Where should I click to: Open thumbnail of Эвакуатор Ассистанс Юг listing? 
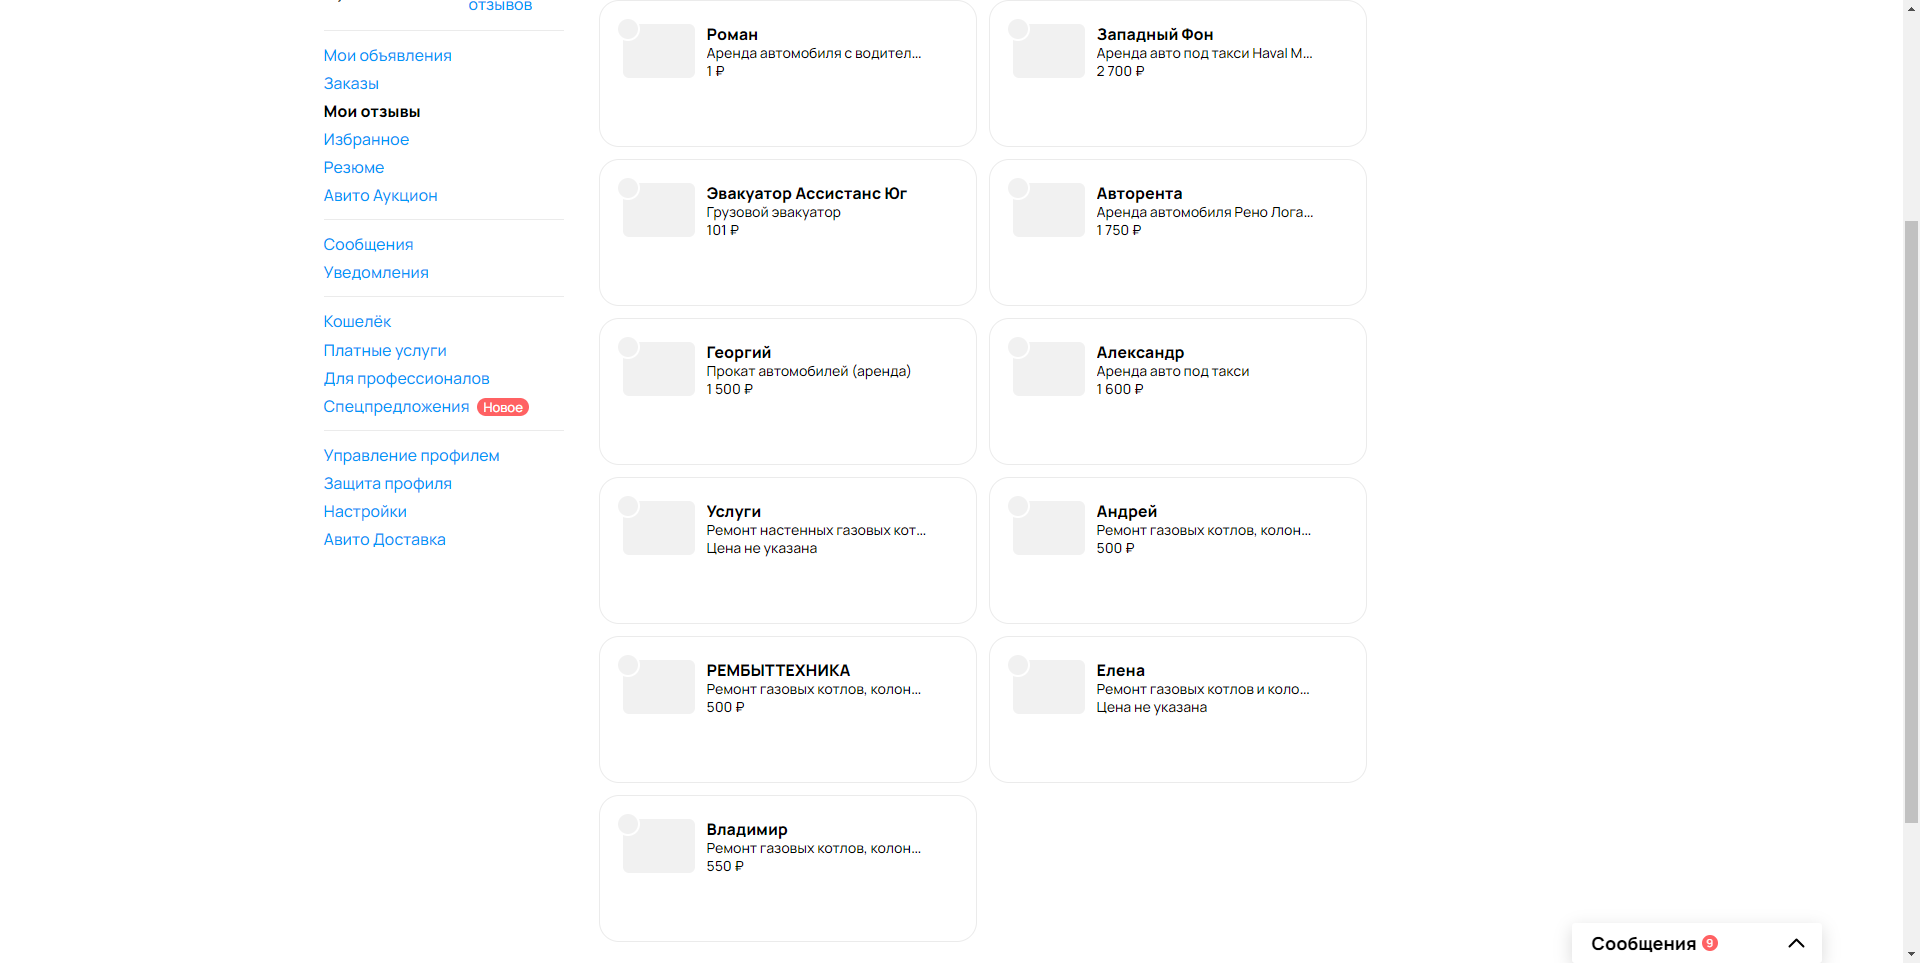point(659,210)
